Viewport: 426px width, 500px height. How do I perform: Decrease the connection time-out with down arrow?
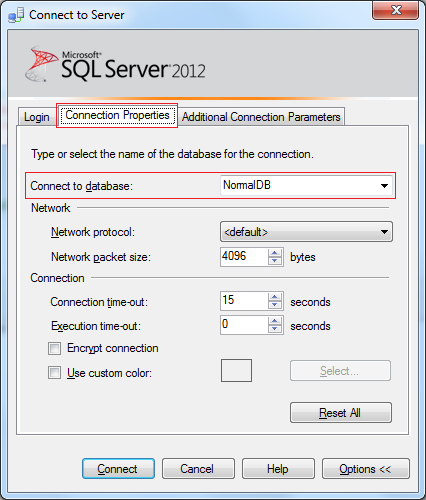click(275, 305)
